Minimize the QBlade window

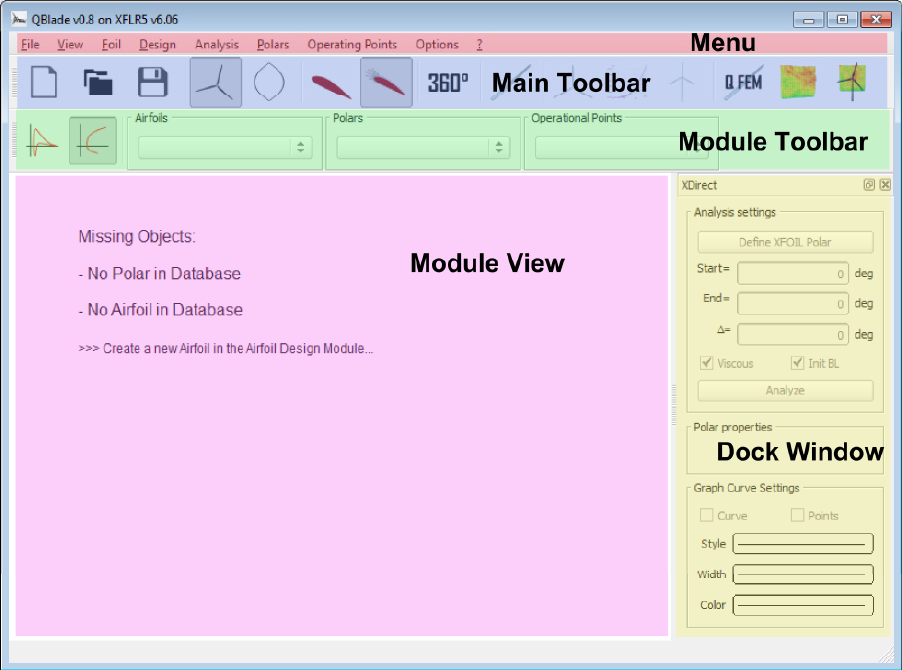(808, 20)
